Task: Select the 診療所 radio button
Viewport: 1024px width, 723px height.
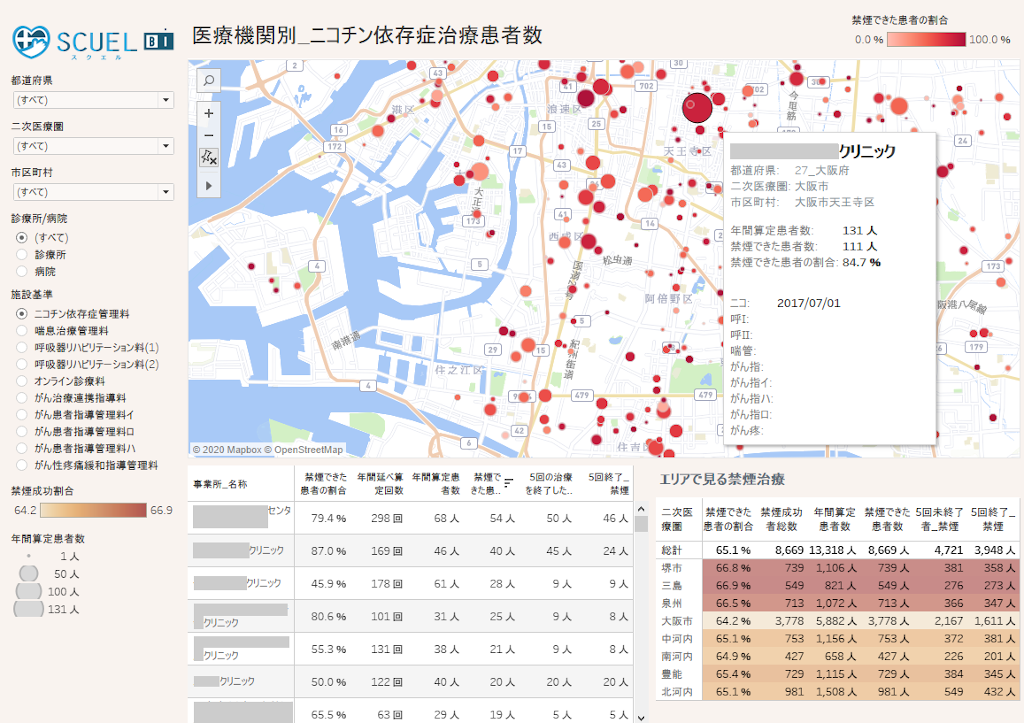Action: [21, 254]
